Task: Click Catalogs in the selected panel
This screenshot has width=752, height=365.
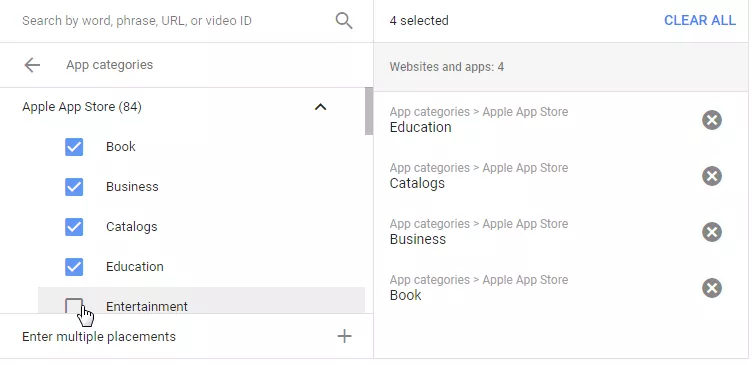Action: coord(417,183)
